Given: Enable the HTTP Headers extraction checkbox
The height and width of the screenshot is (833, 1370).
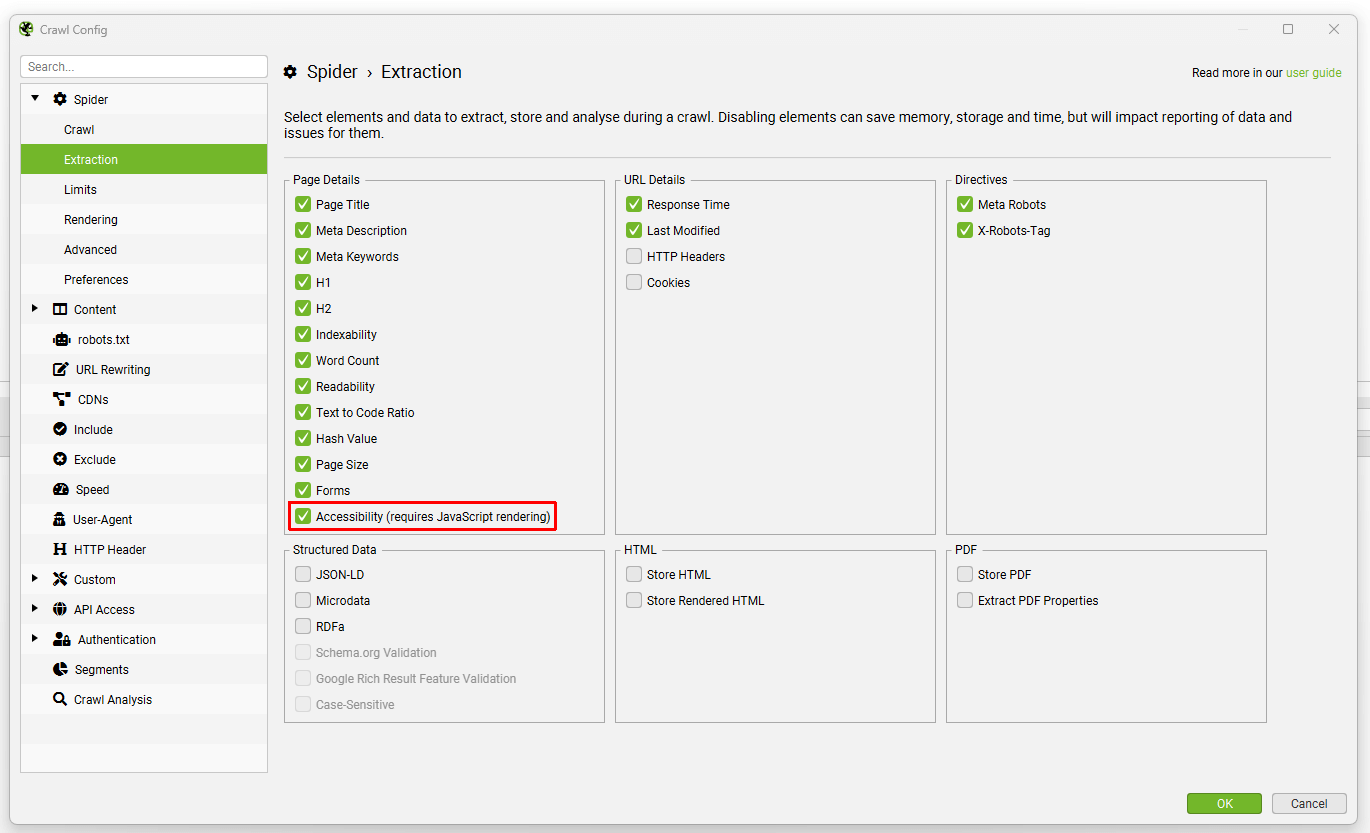Looking at the screenshot, I should click(x=633, y=256).
